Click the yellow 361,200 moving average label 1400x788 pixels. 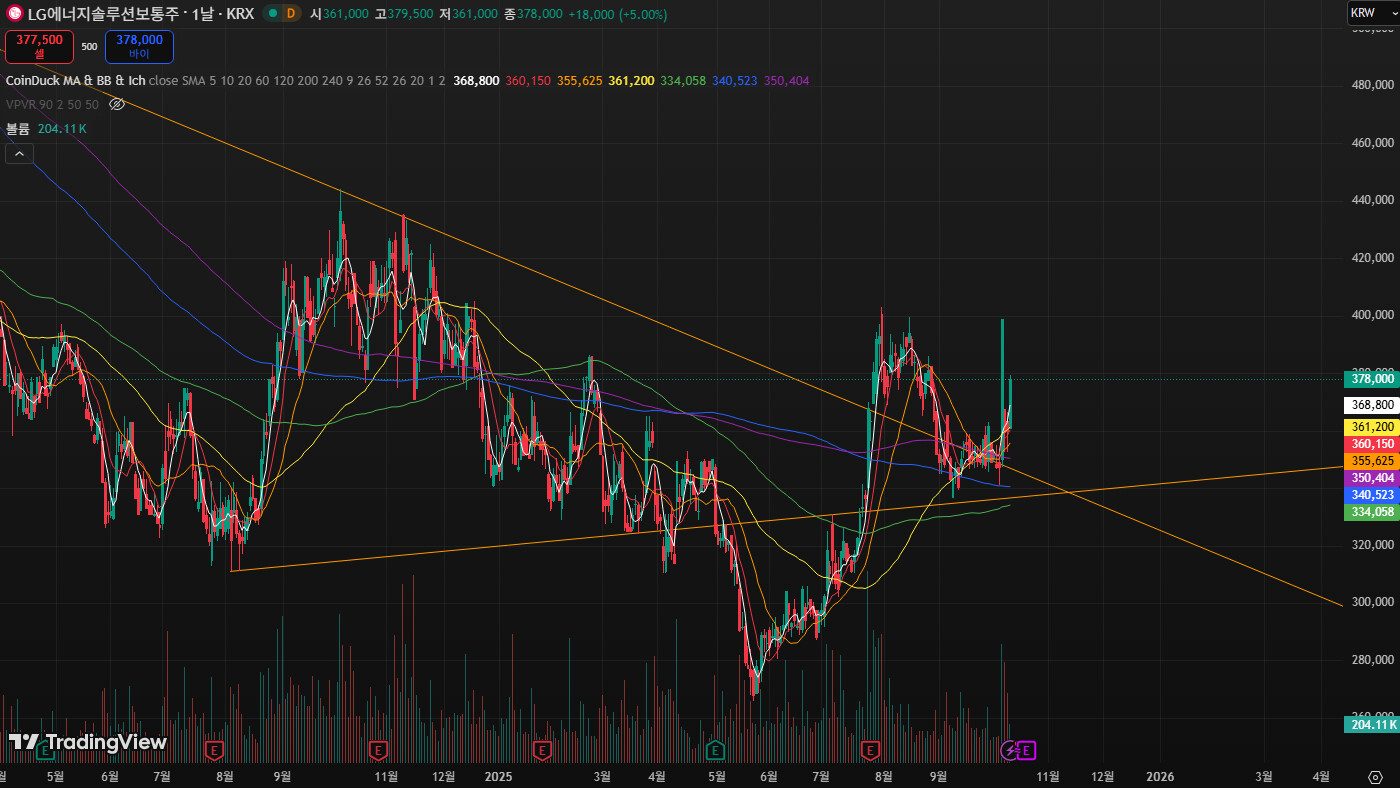[1371, 427]
